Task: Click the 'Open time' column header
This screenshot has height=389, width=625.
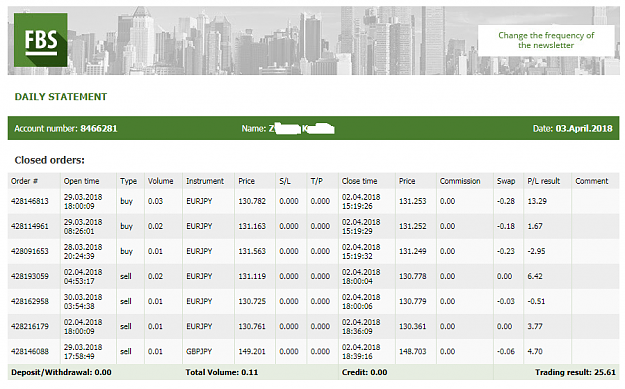Action: [x=81, y=181]
